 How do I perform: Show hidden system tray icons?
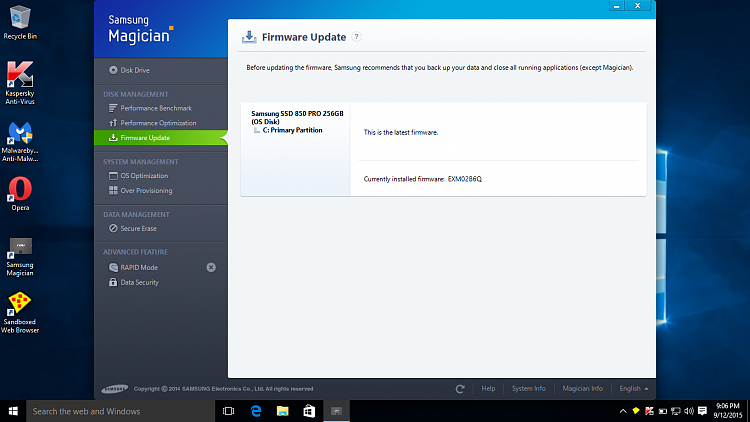point(623,411)
